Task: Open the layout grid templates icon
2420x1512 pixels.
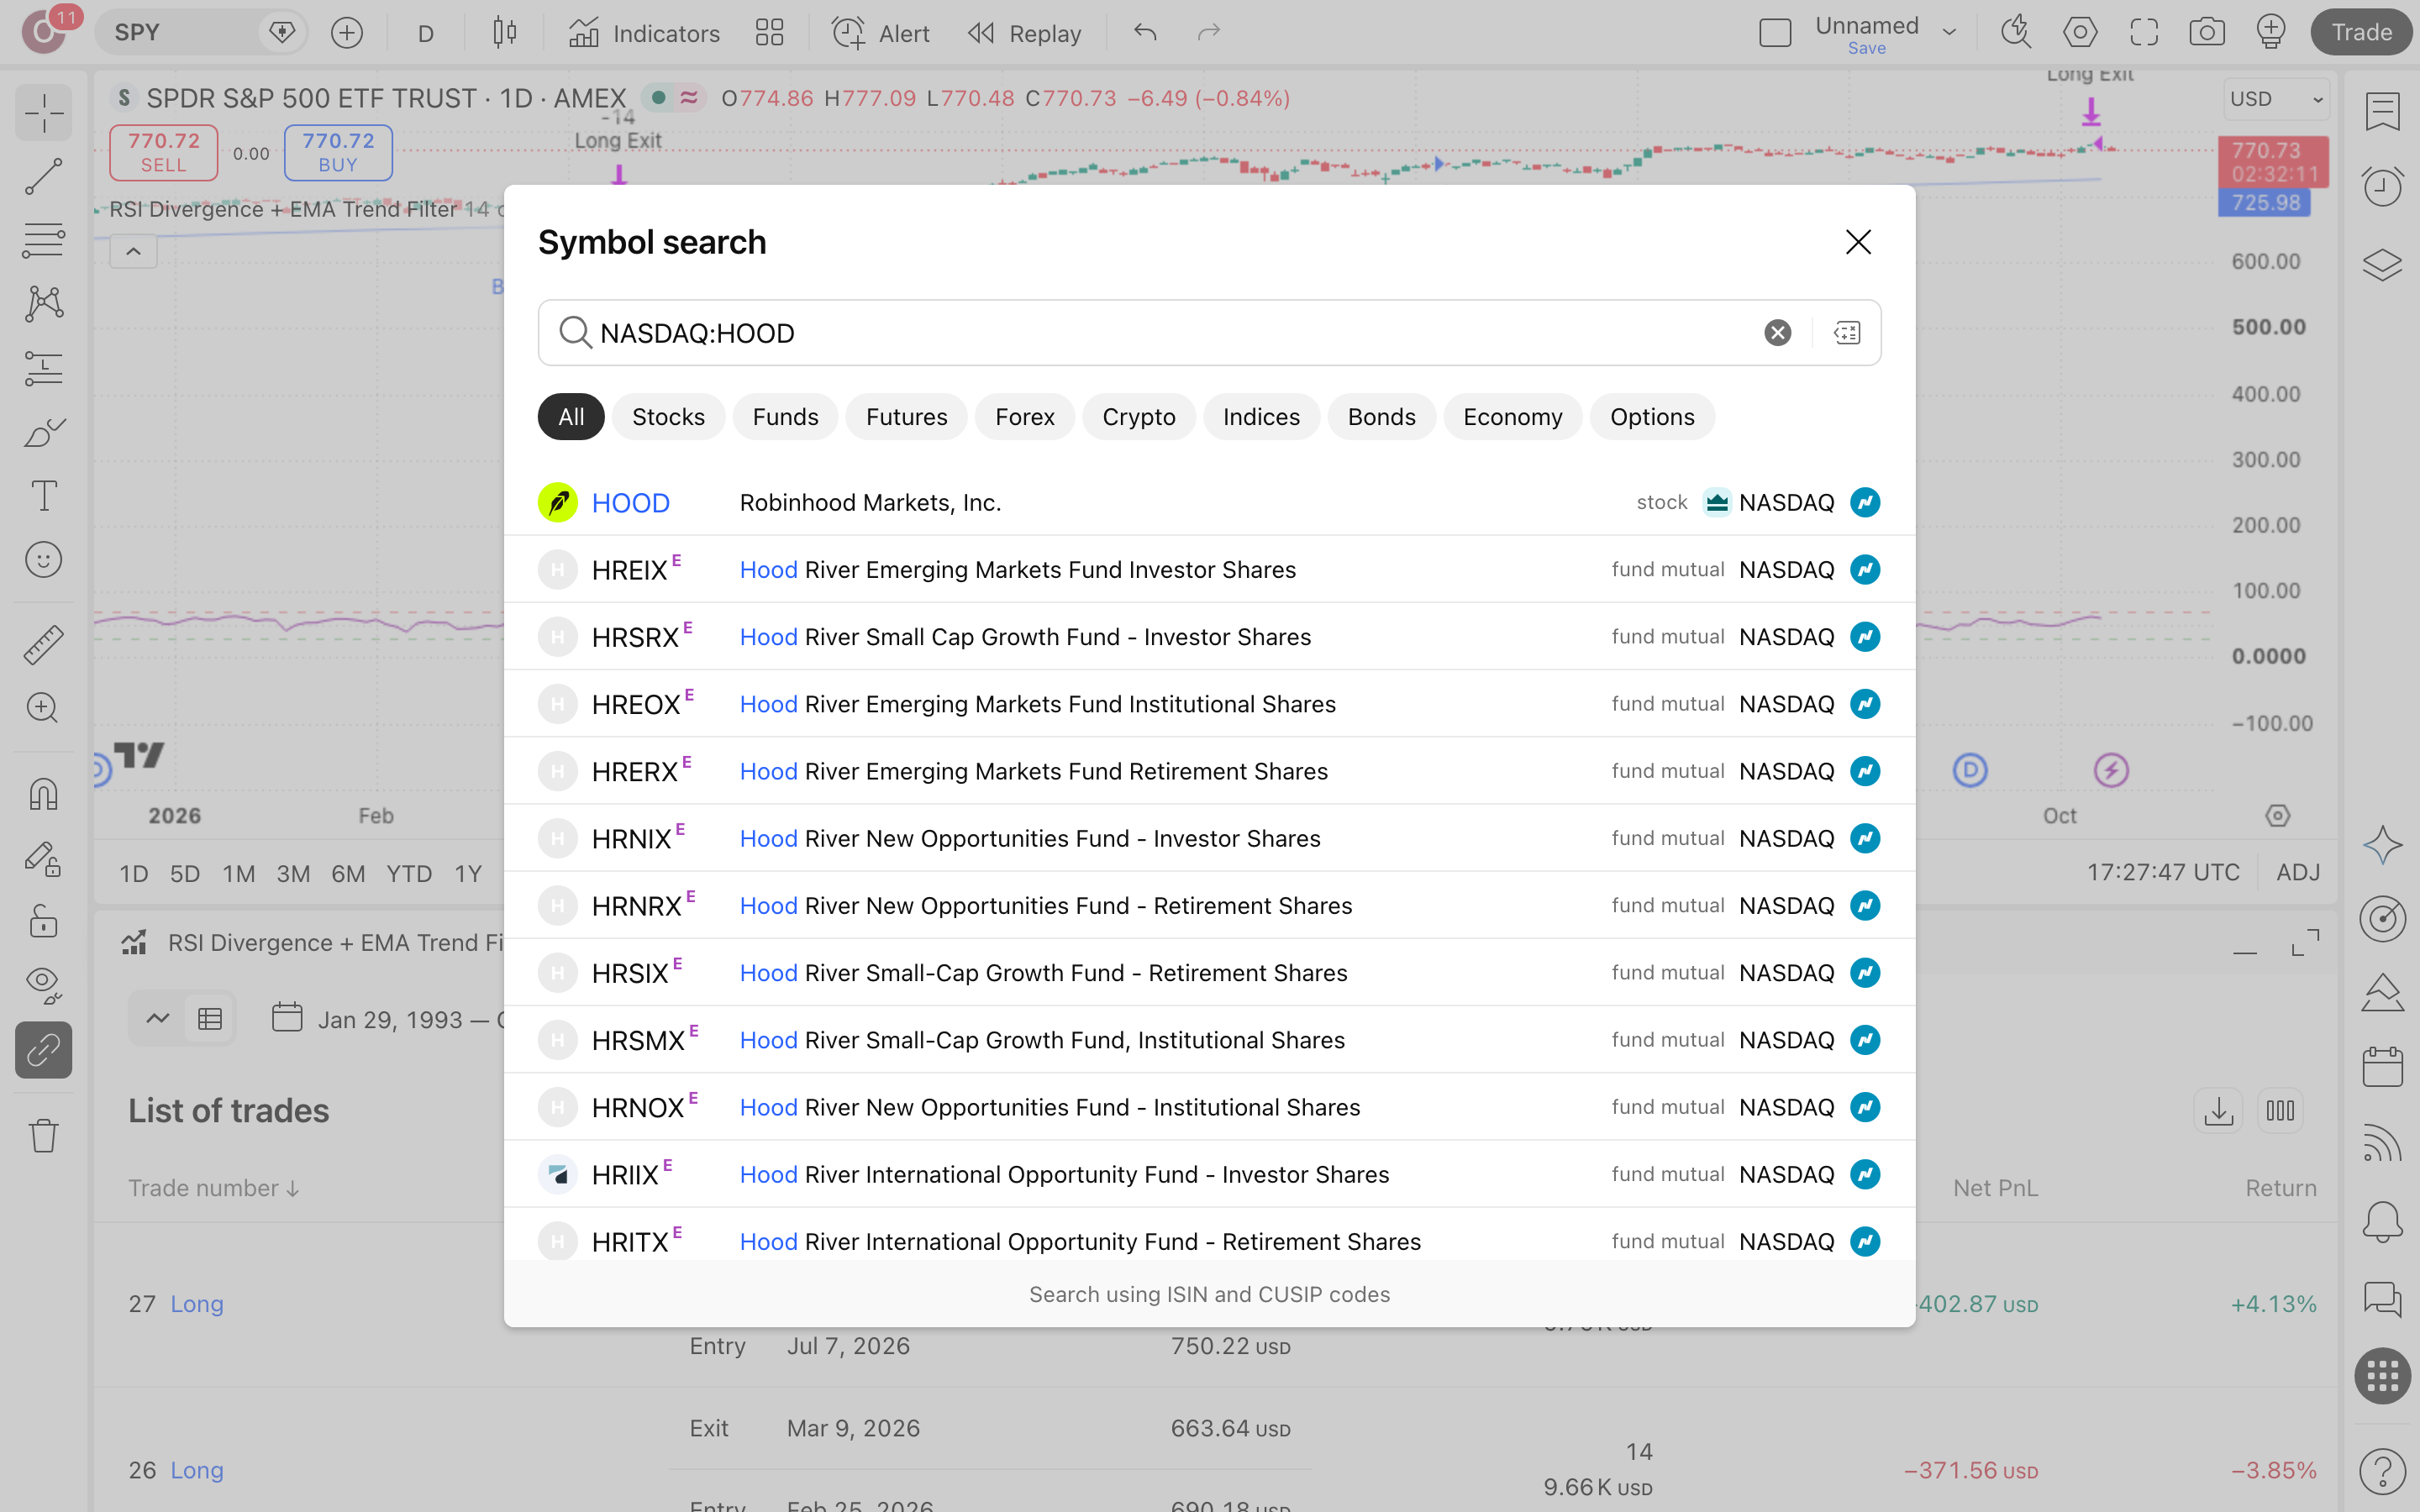Action: click(769, 33)
